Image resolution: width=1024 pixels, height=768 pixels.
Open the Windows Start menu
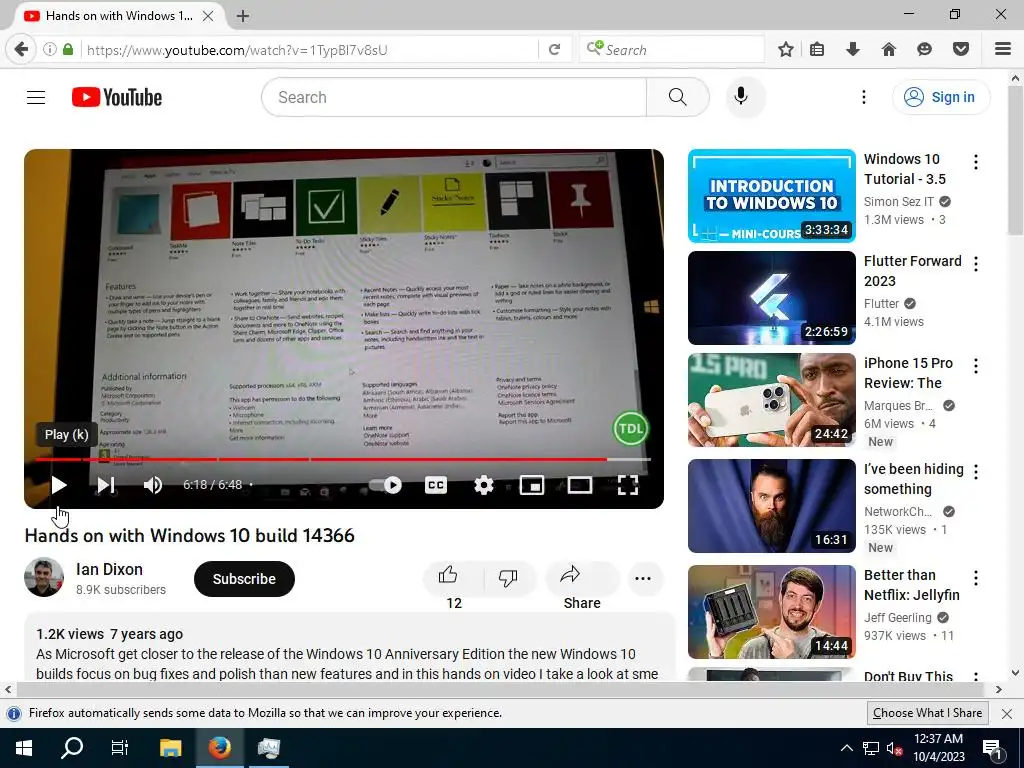[x=24, y=748]
